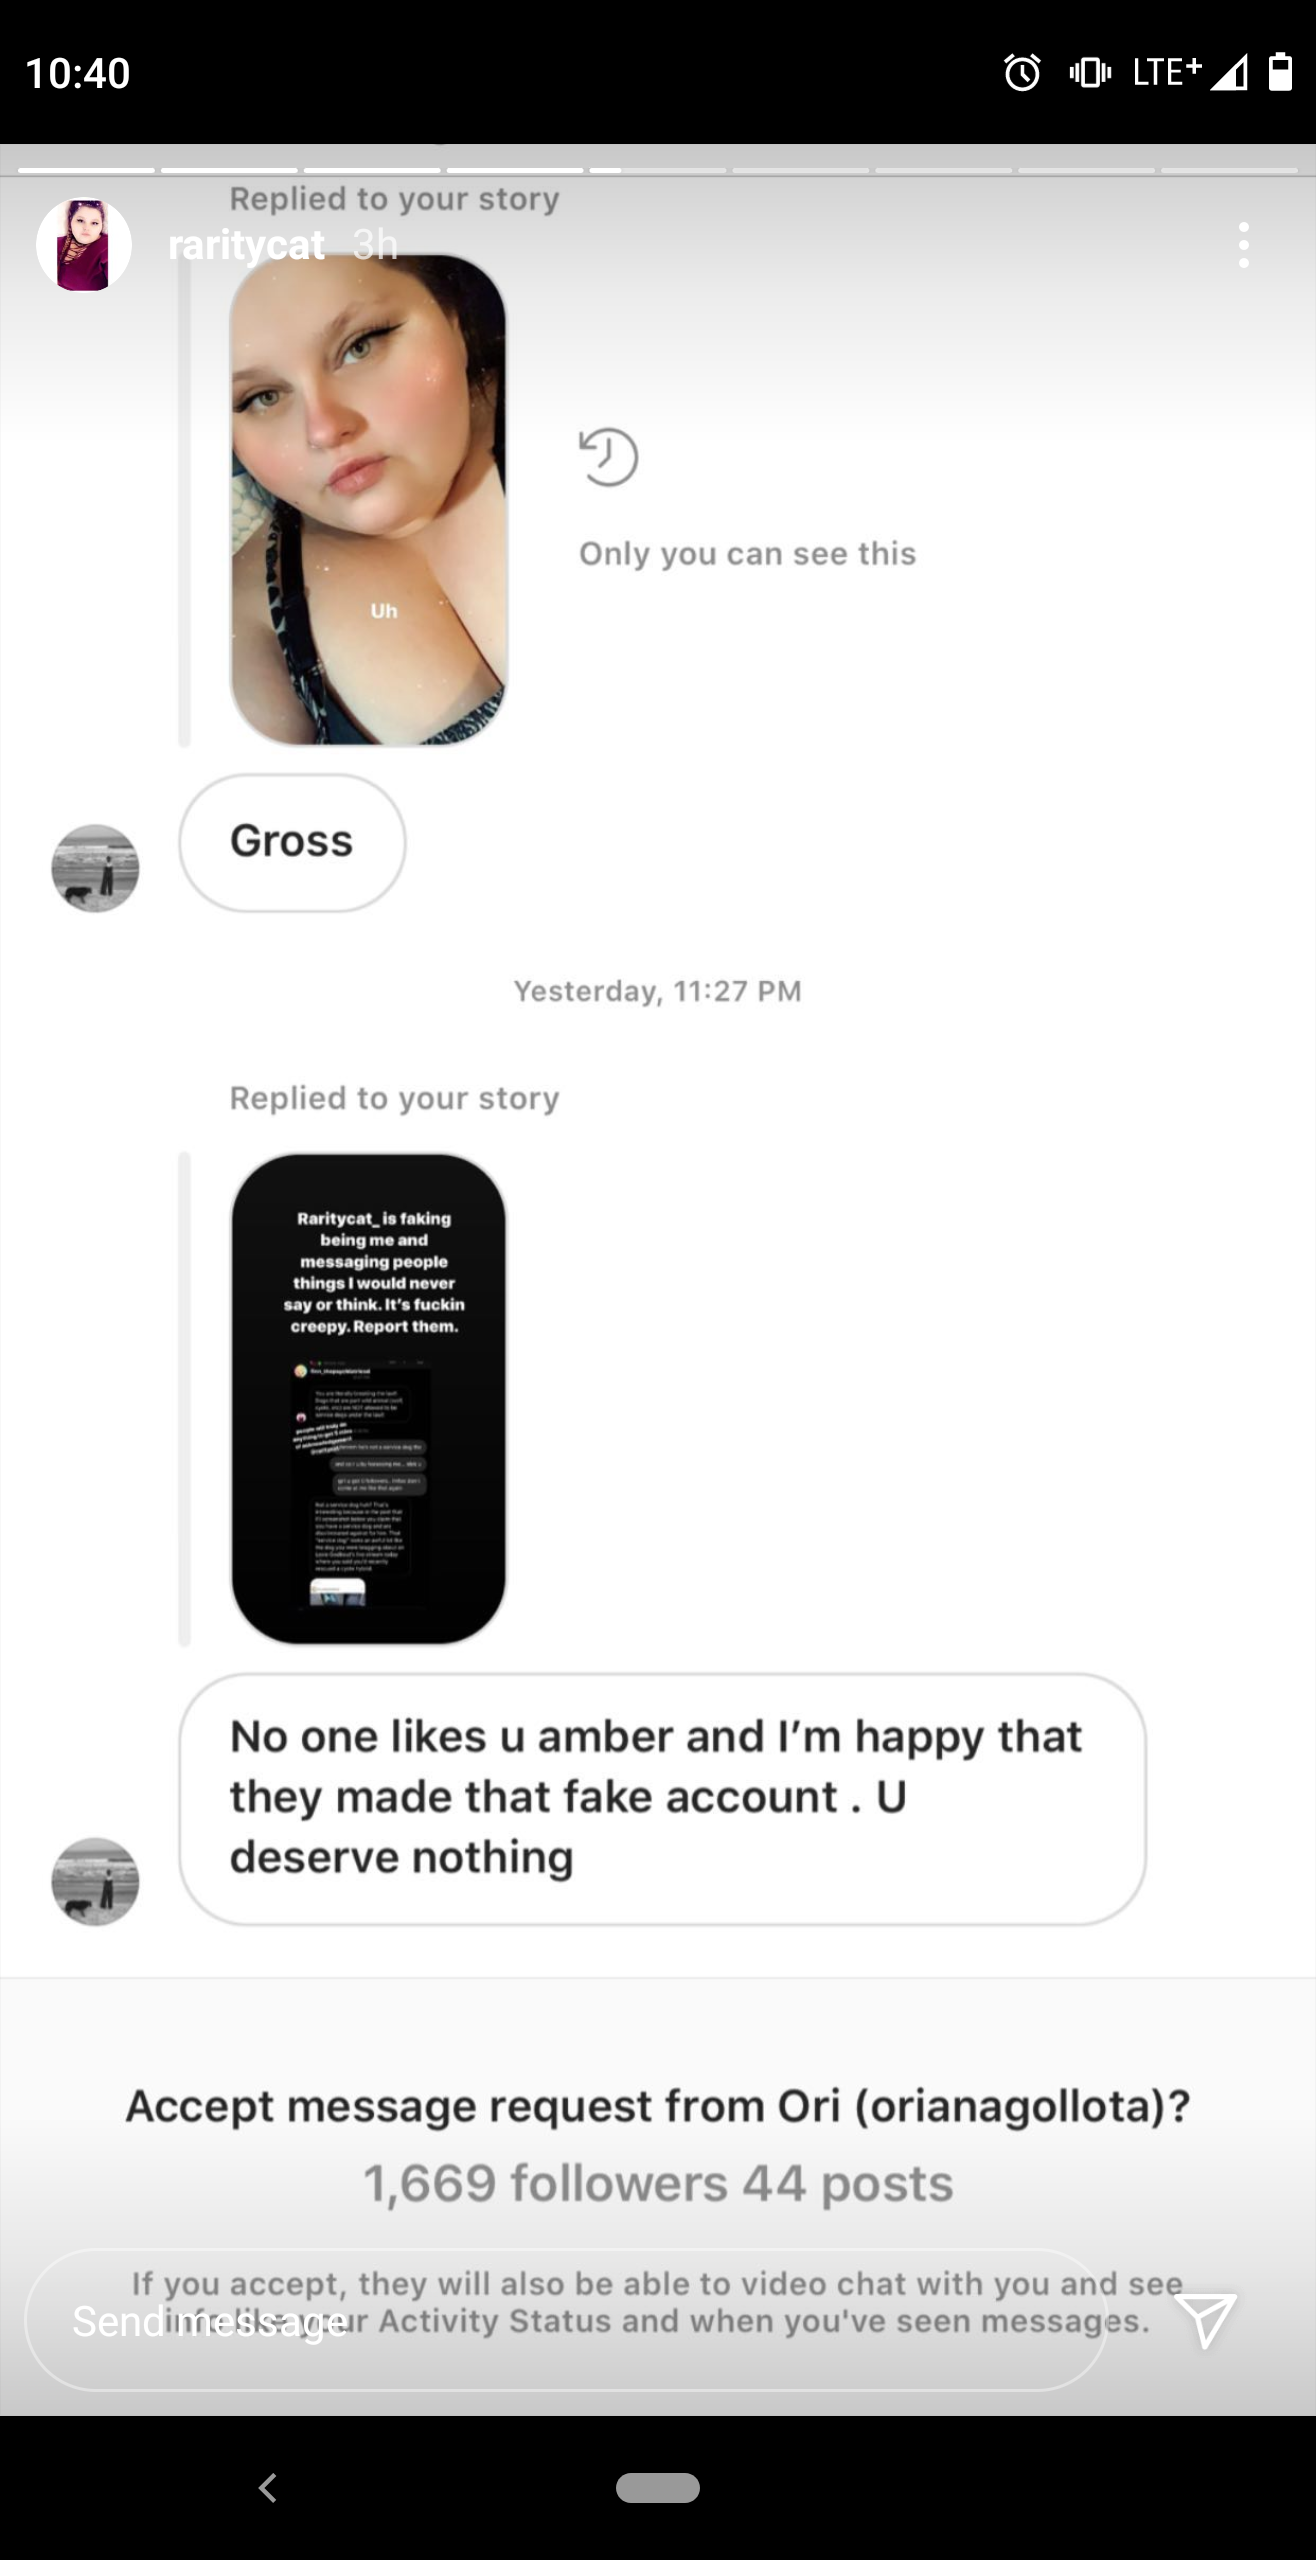1316x2560 pixels.
Task: Tap the 'No one likes u amber' message bubble
Action: pyautogui.click(x=662, y=1798)
